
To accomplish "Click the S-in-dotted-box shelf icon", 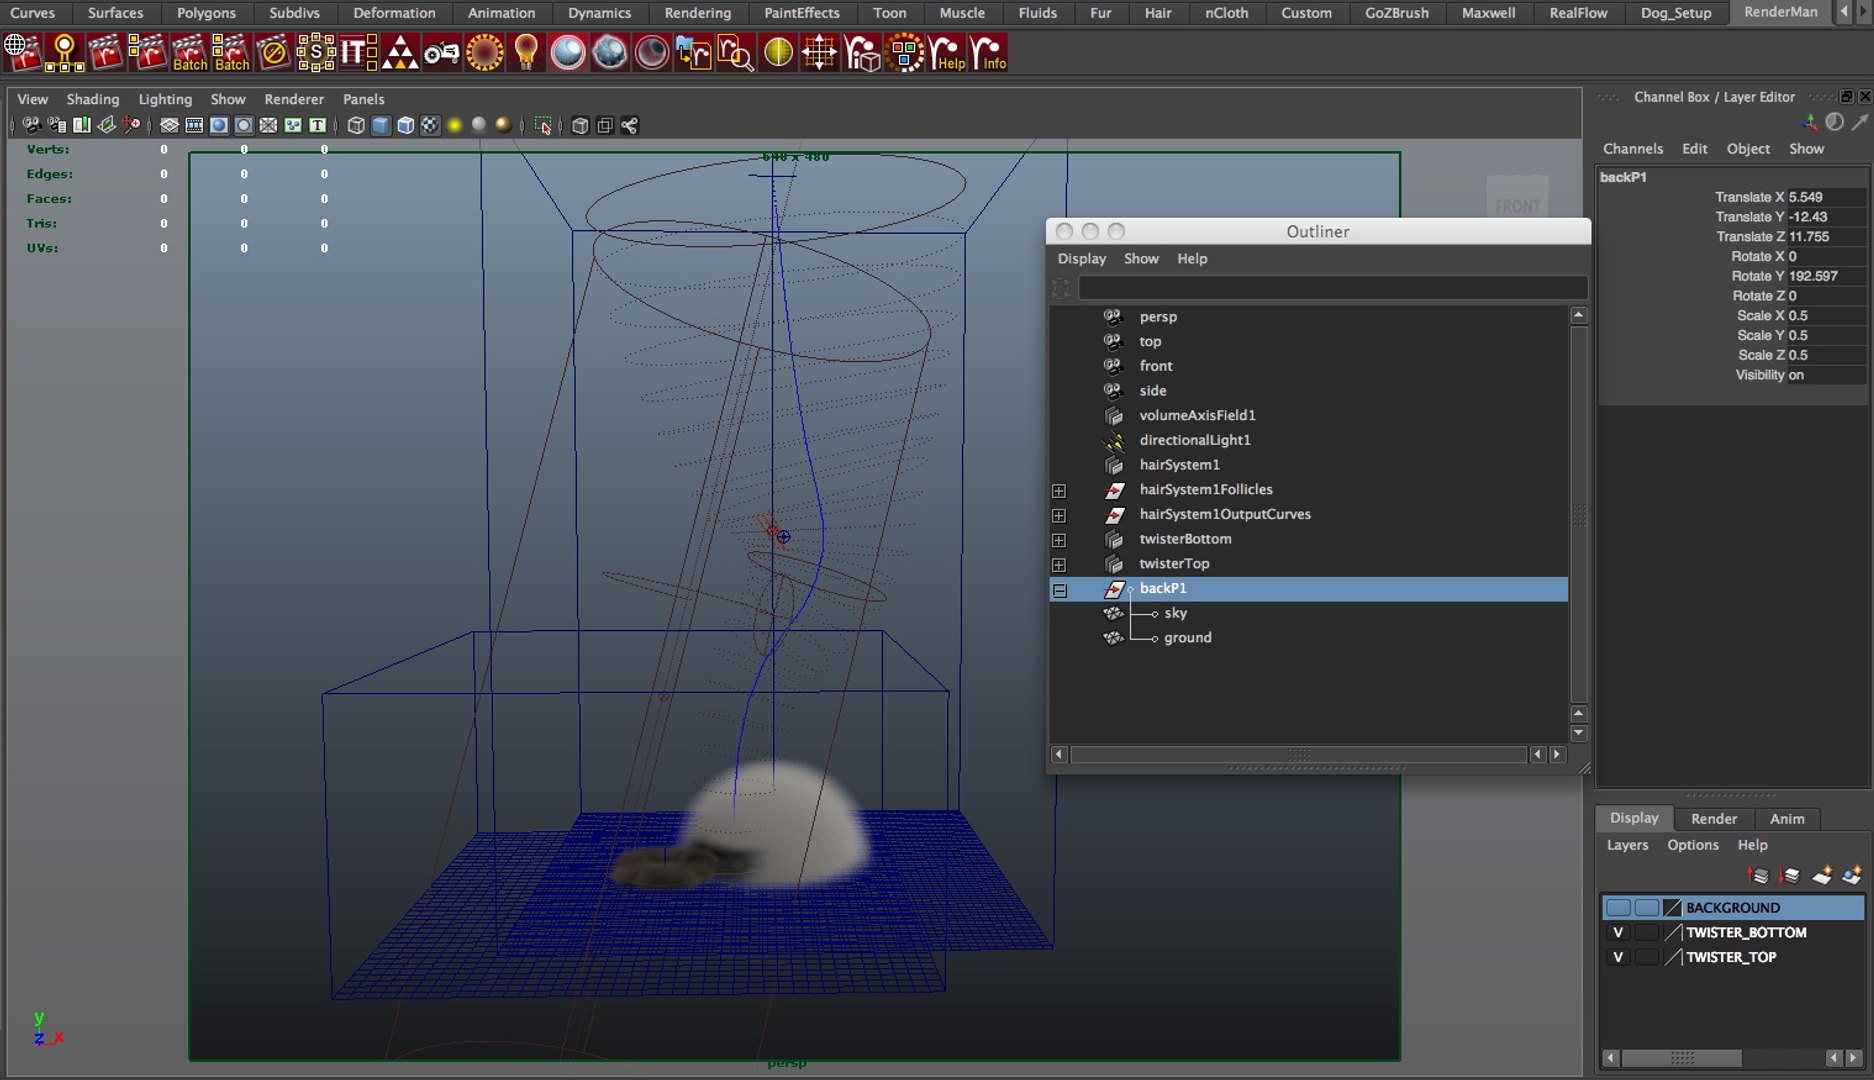I will coord(315,52).
